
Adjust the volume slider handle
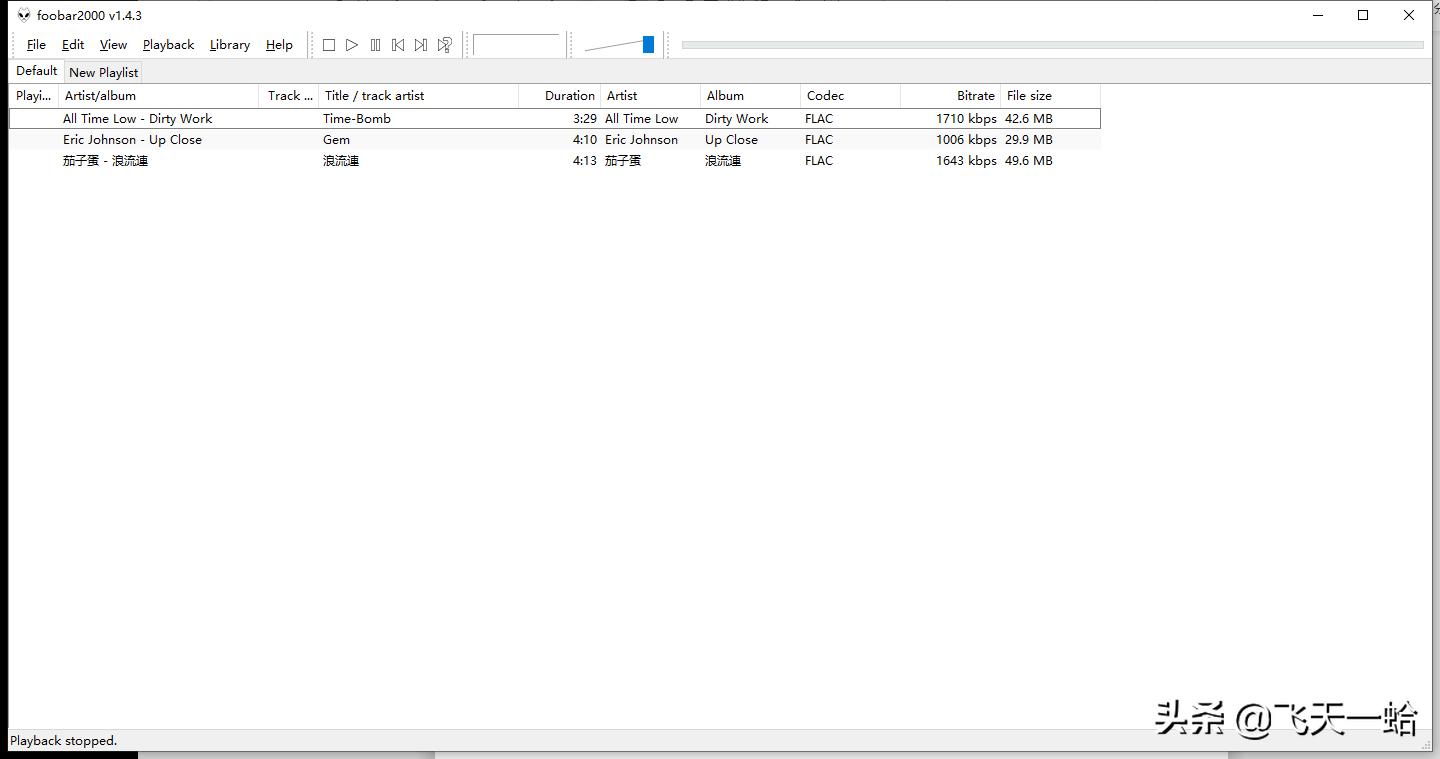(648, 44)
